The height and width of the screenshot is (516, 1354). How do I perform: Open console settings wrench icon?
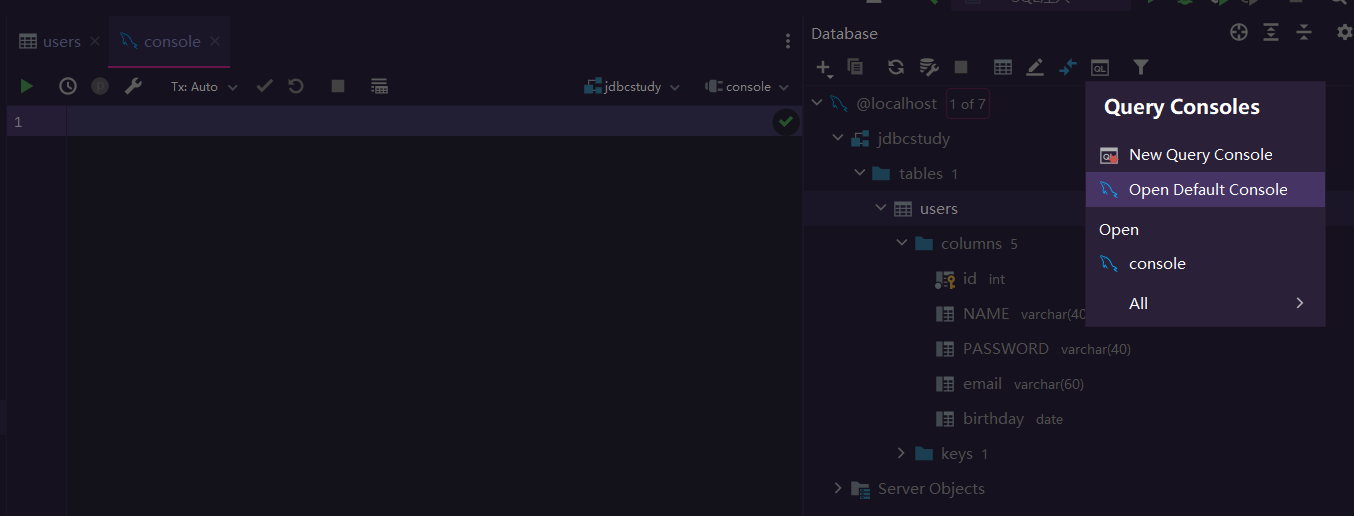coord(133,86)
